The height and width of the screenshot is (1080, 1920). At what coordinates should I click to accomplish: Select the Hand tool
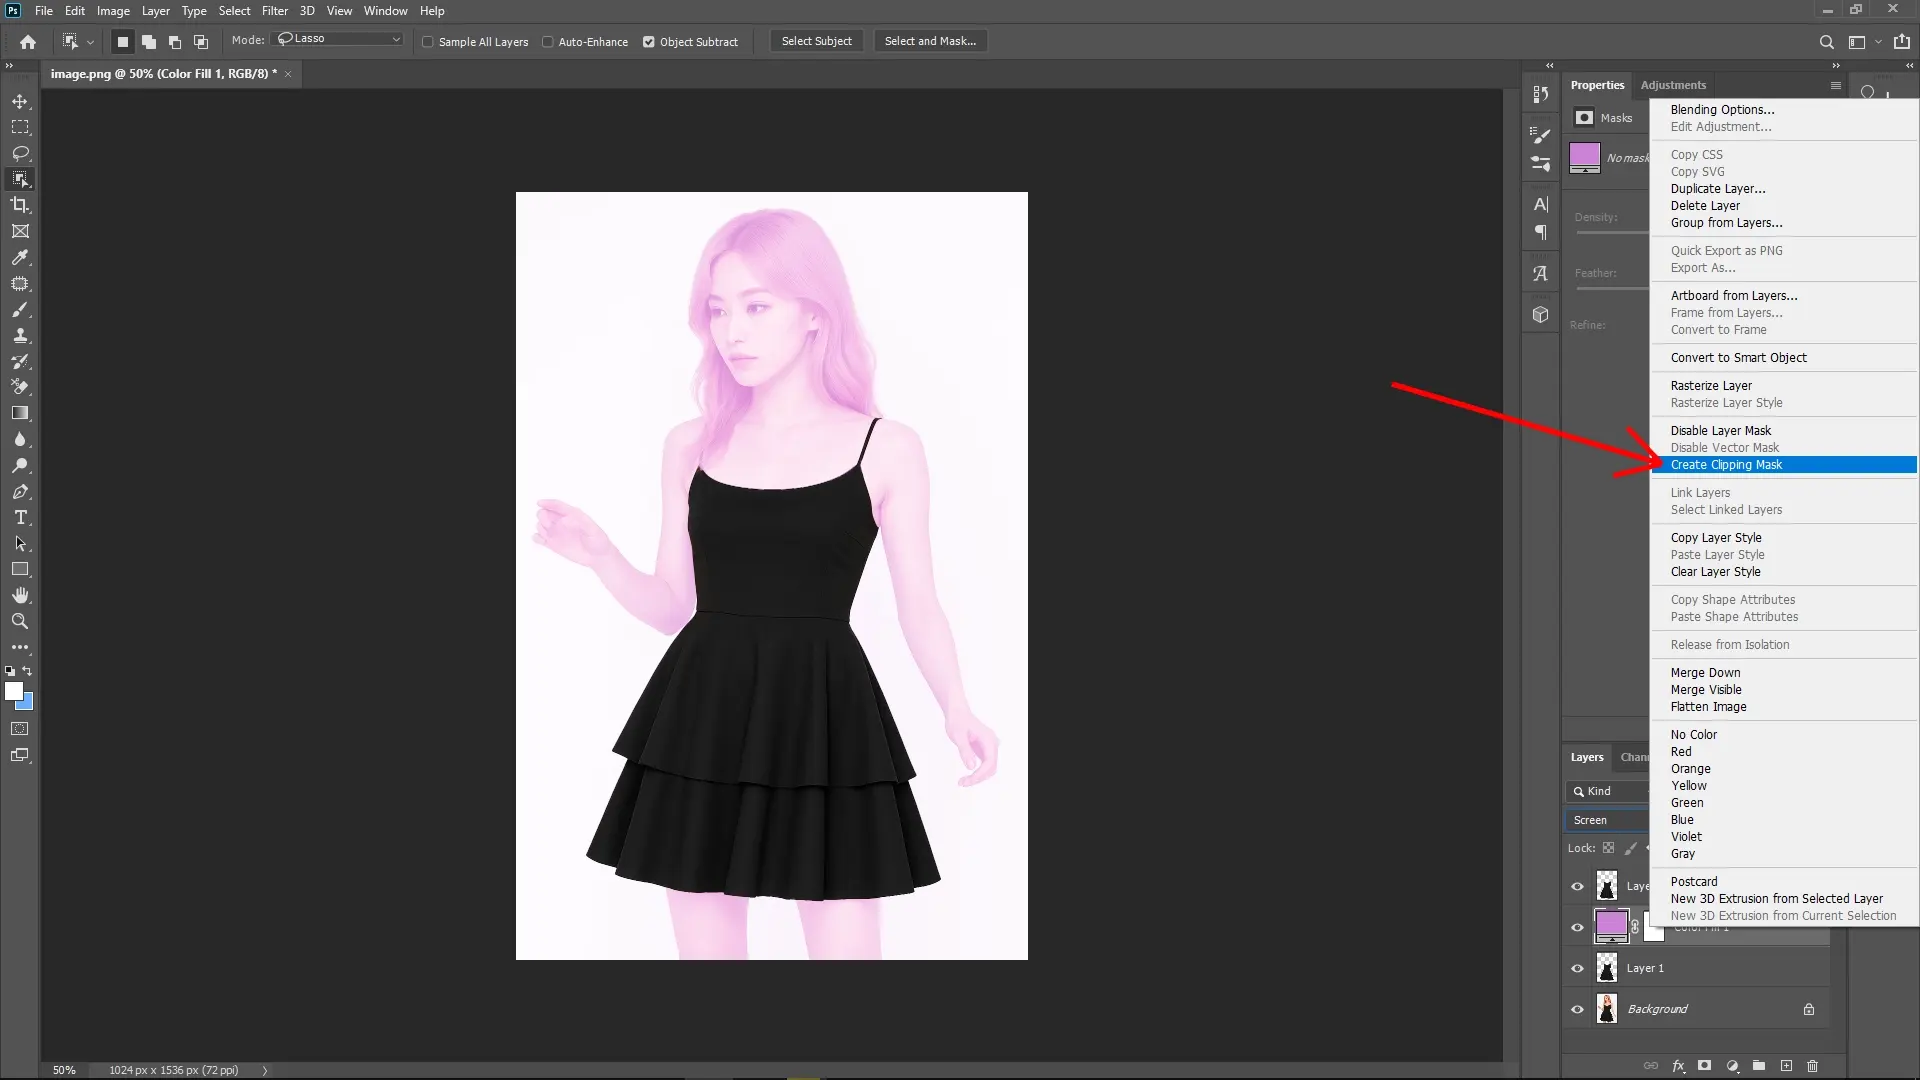pos(20,594)
